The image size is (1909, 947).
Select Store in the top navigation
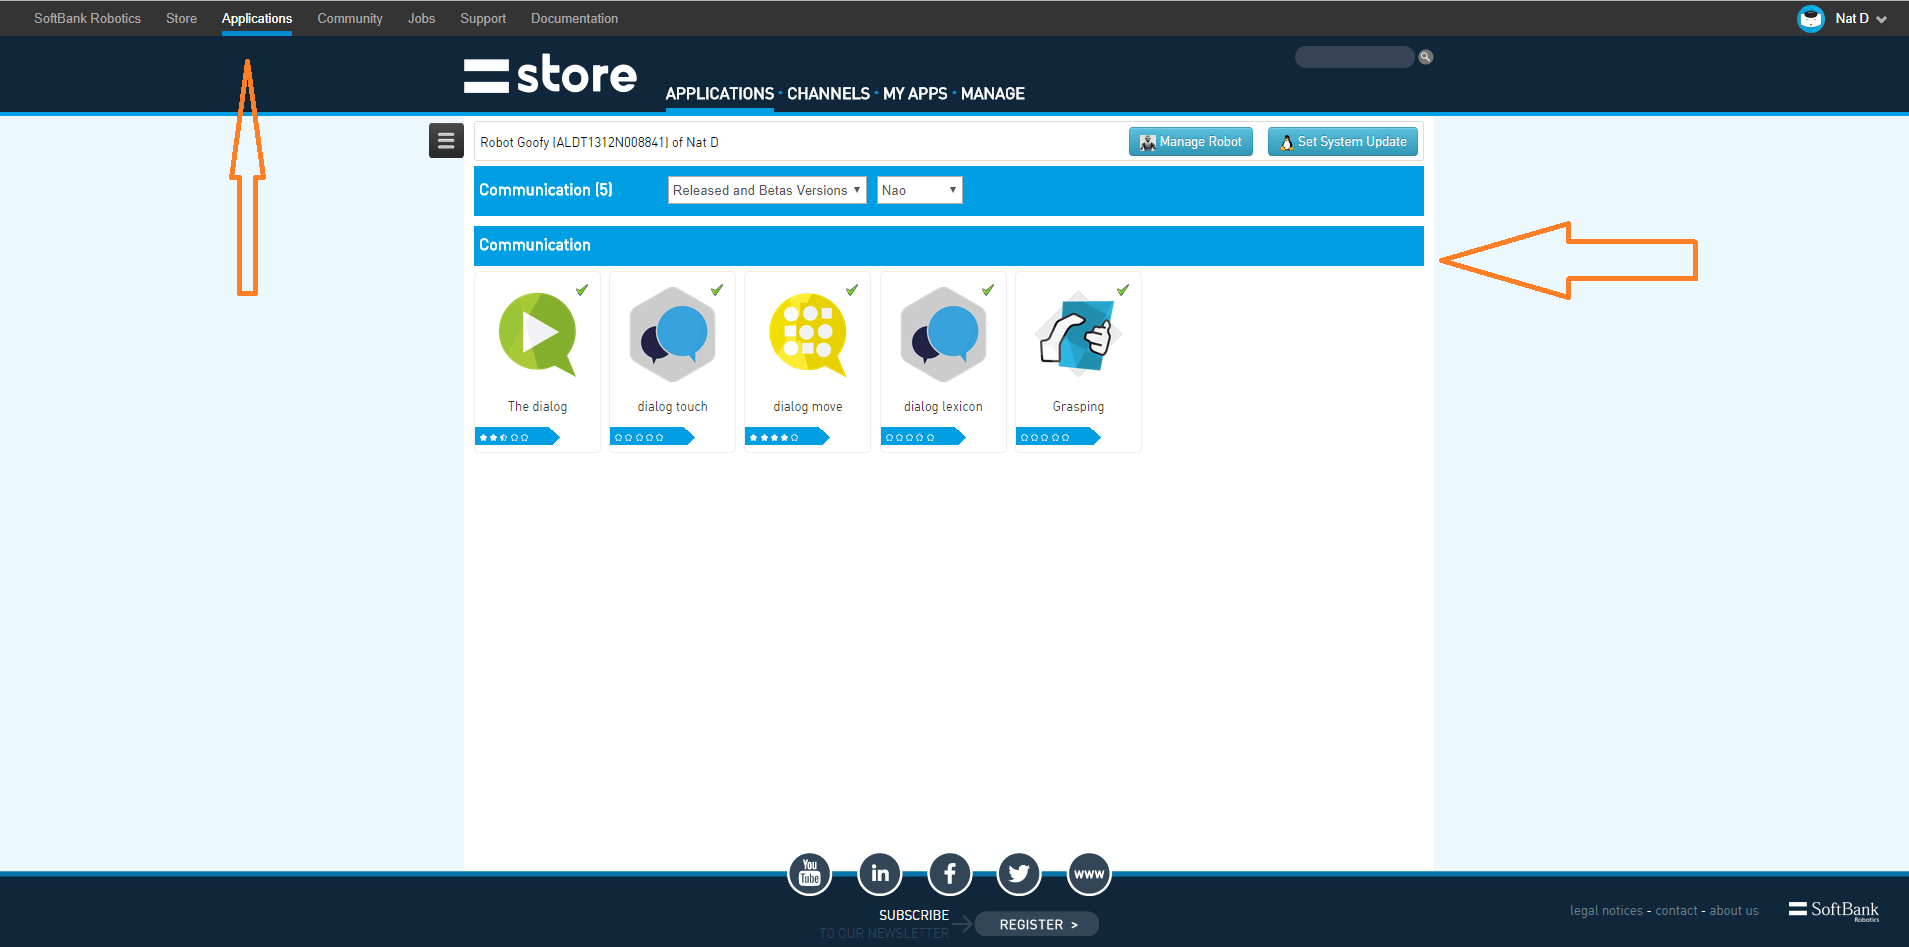click(x=181, y=18)
